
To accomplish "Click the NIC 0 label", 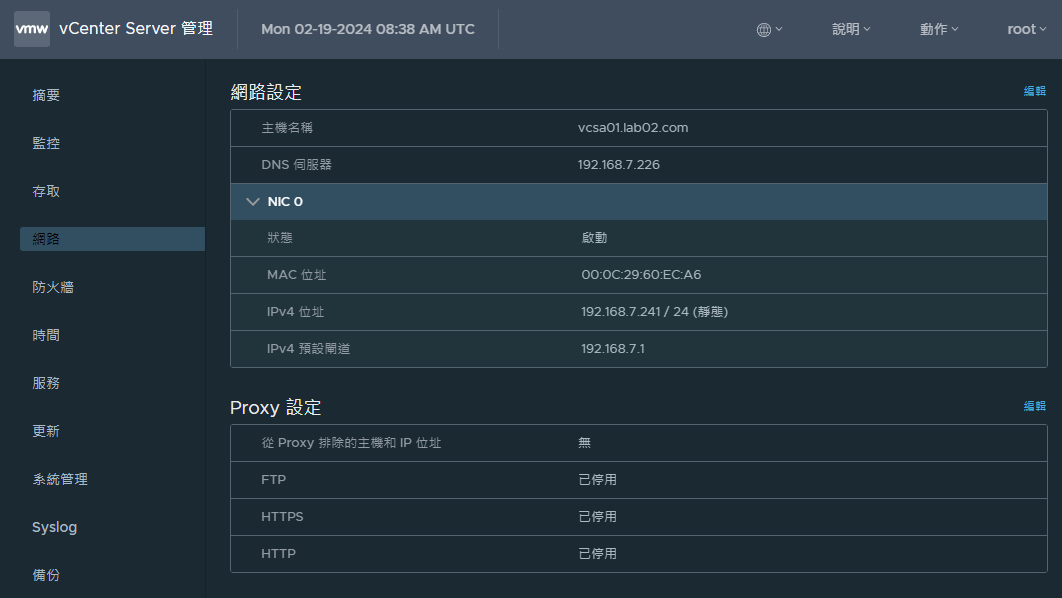I will pos(285,202).
